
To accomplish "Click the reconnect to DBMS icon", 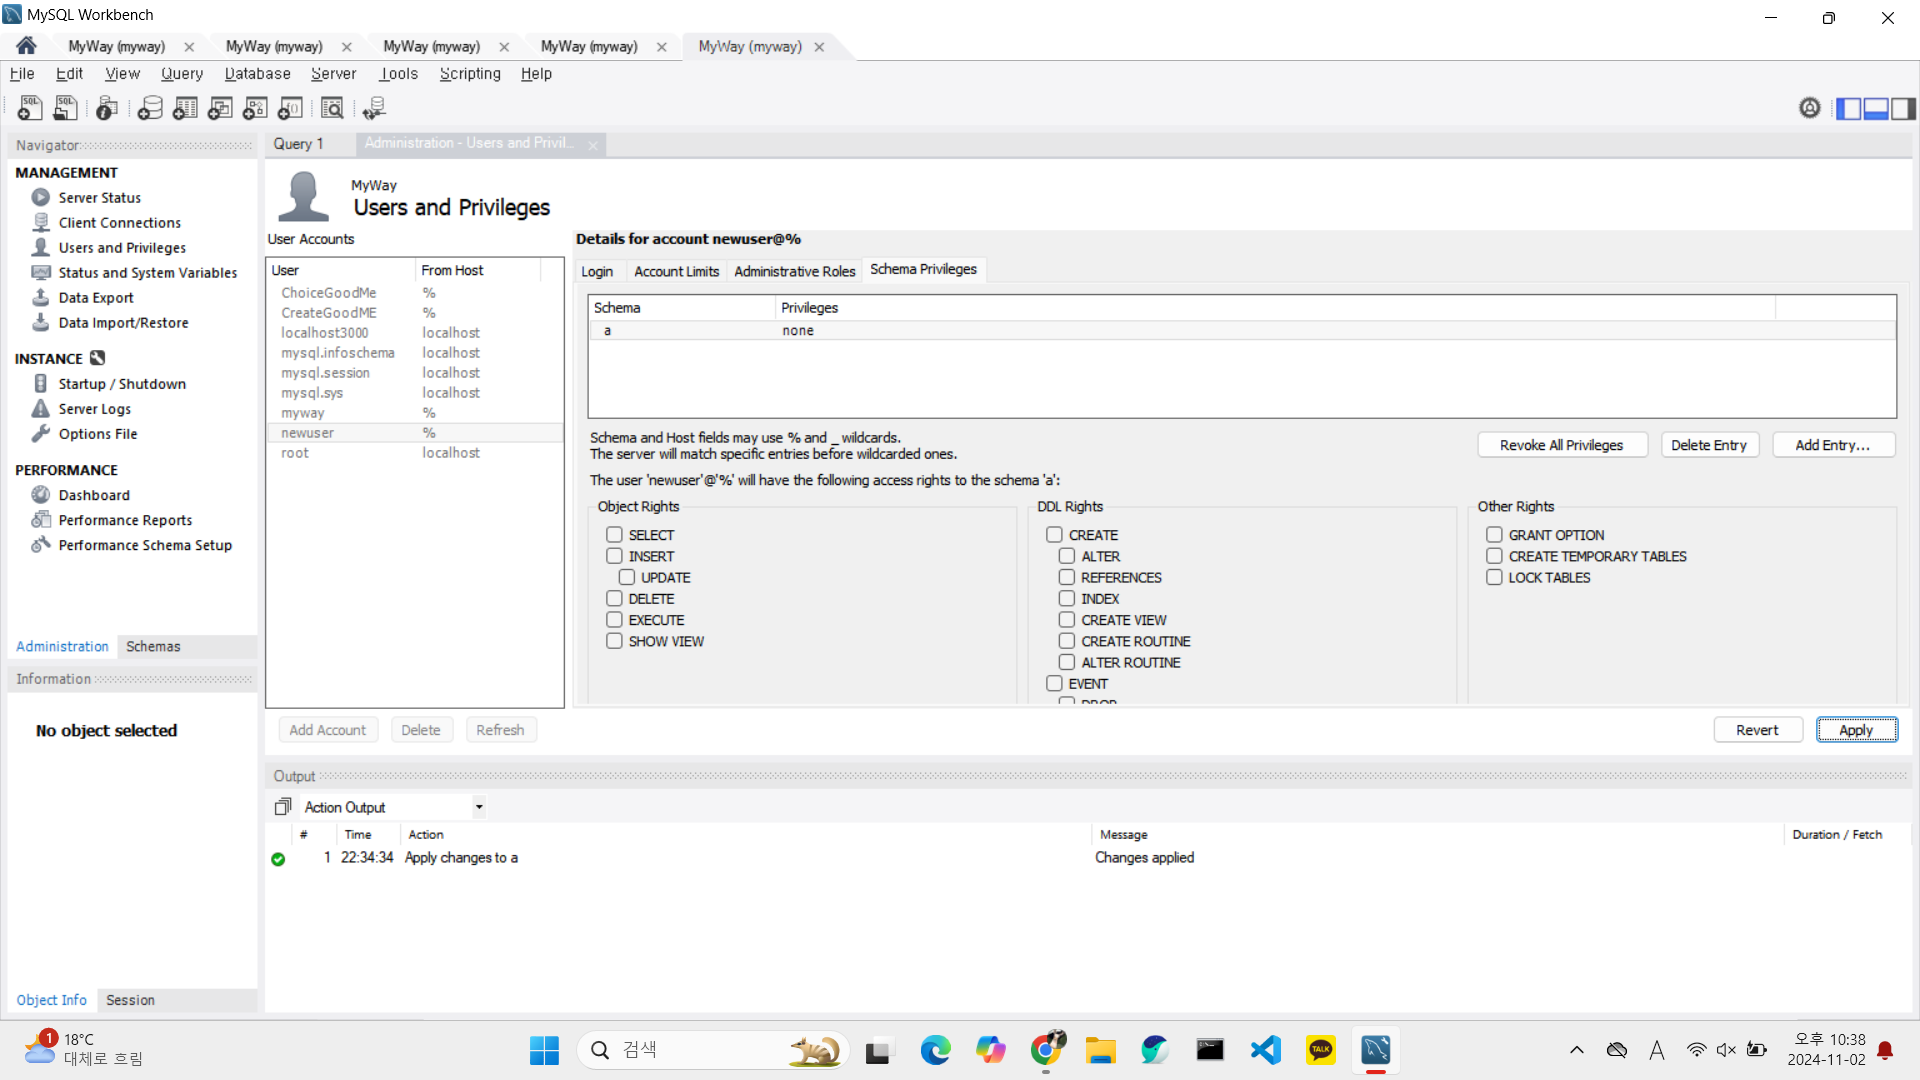I will 374,108.
